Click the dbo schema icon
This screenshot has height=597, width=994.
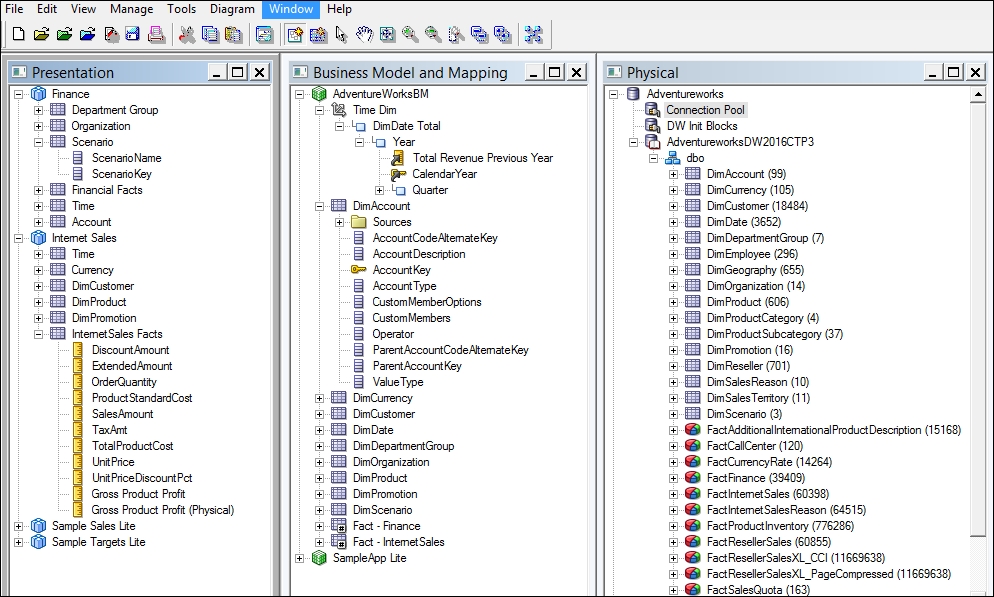pyautogui.click(x=673, y=158)
